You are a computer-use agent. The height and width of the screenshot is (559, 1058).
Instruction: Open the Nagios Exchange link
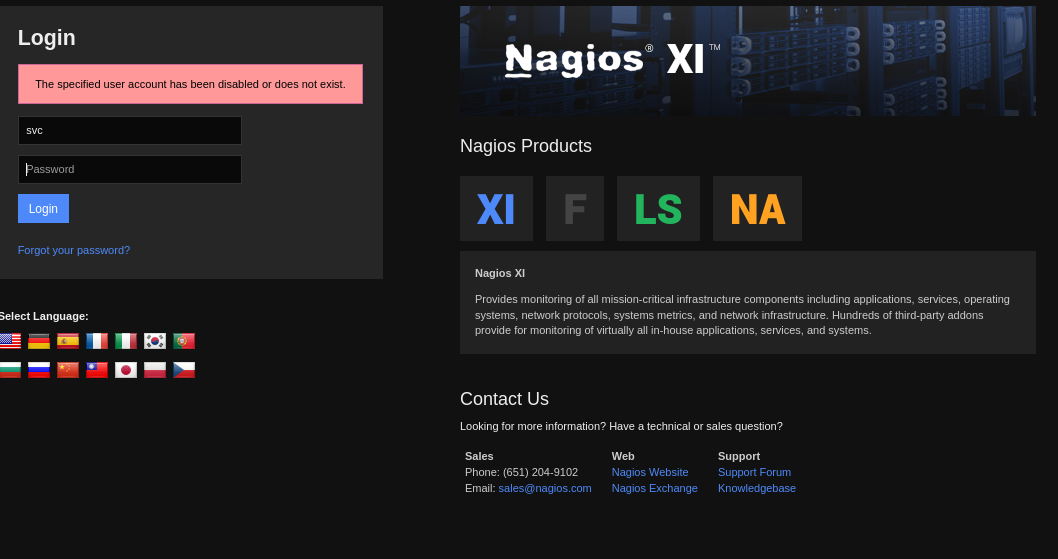click(655, 488)
